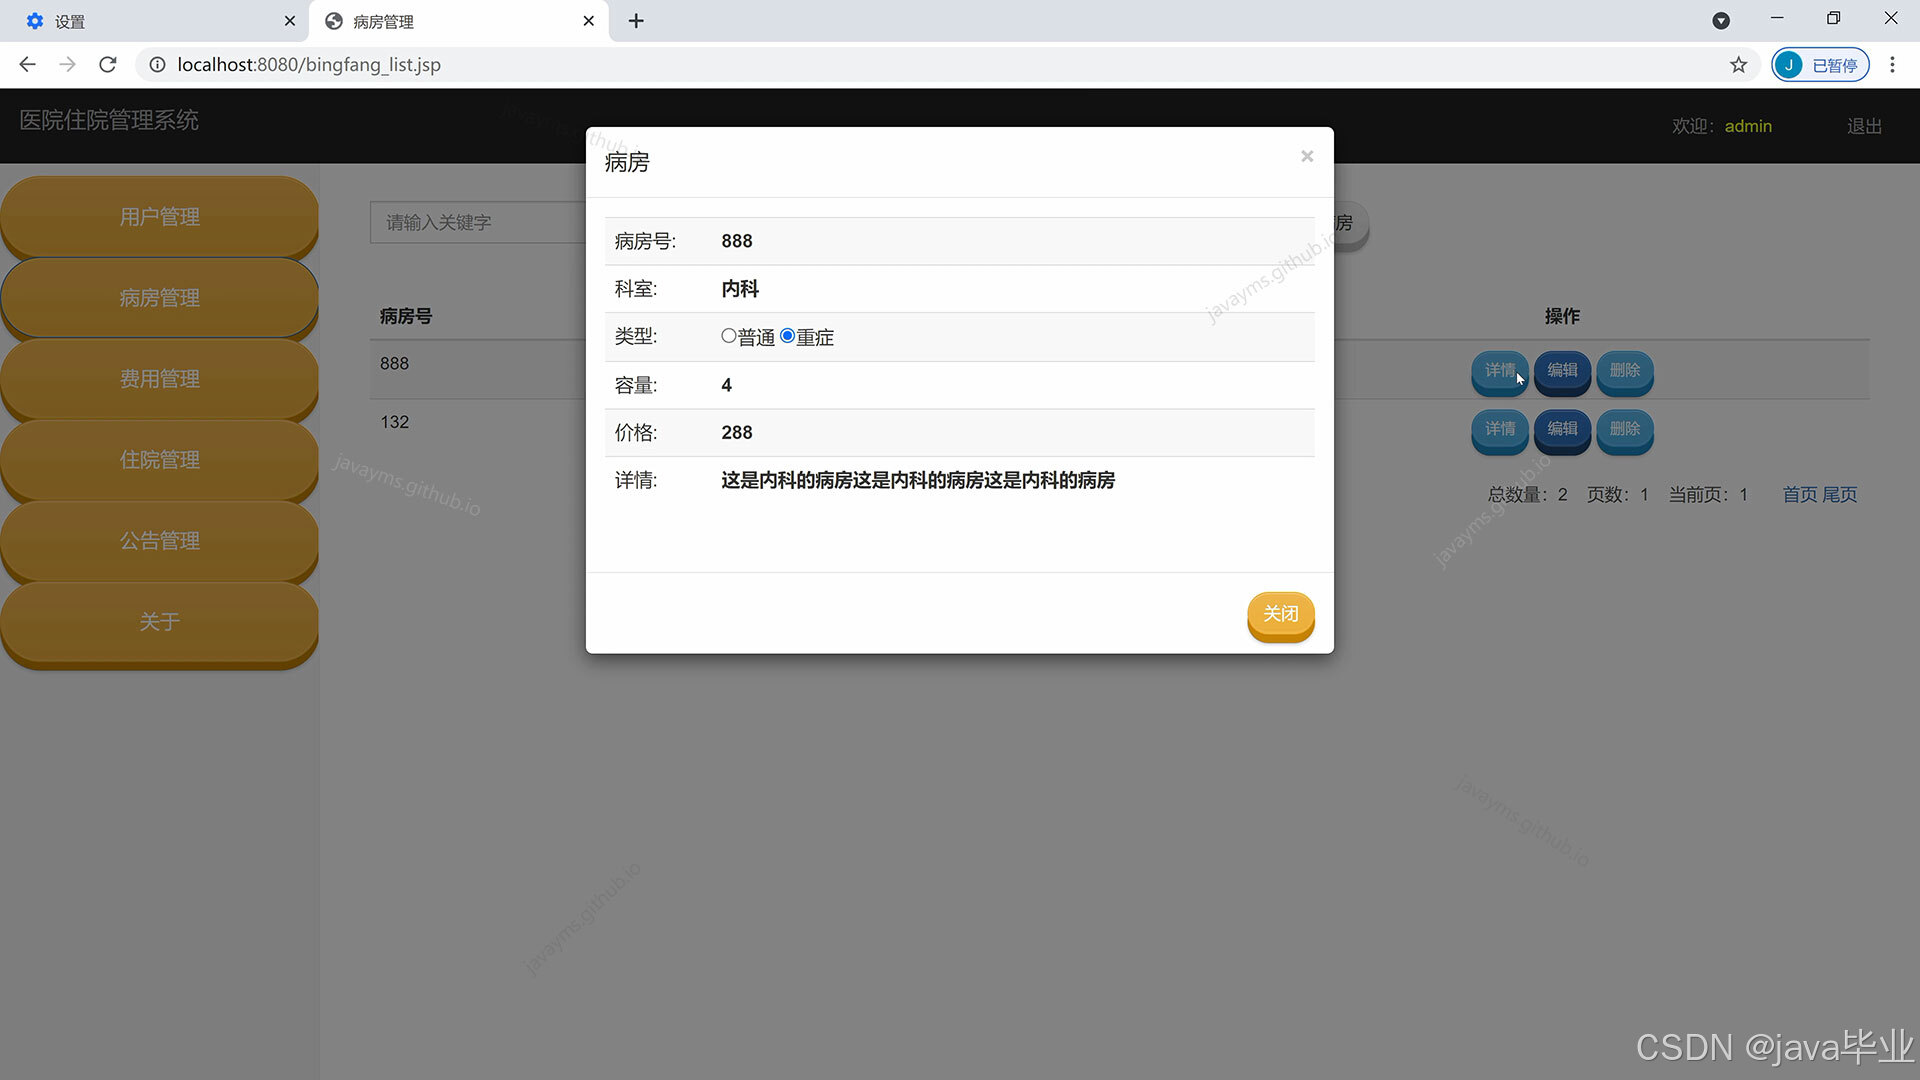Click the 病房号 column header
This screenshot has width=1920, height=1080.
click(406, 316)
